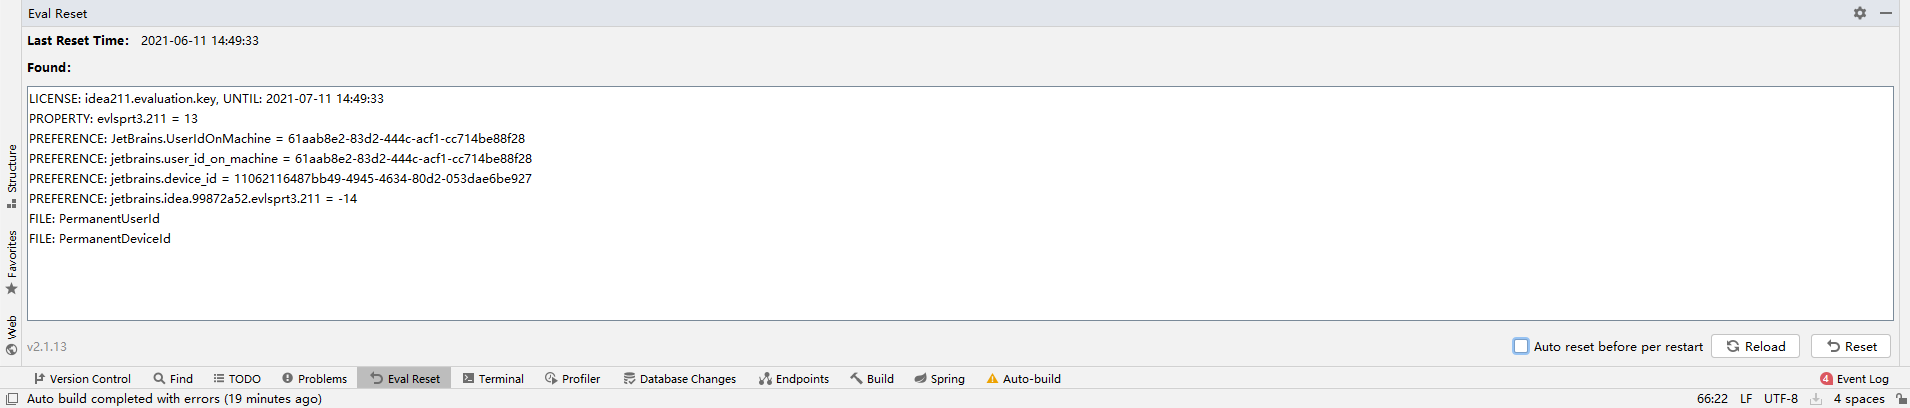Click the Reload button

[x=1755, y=346]
